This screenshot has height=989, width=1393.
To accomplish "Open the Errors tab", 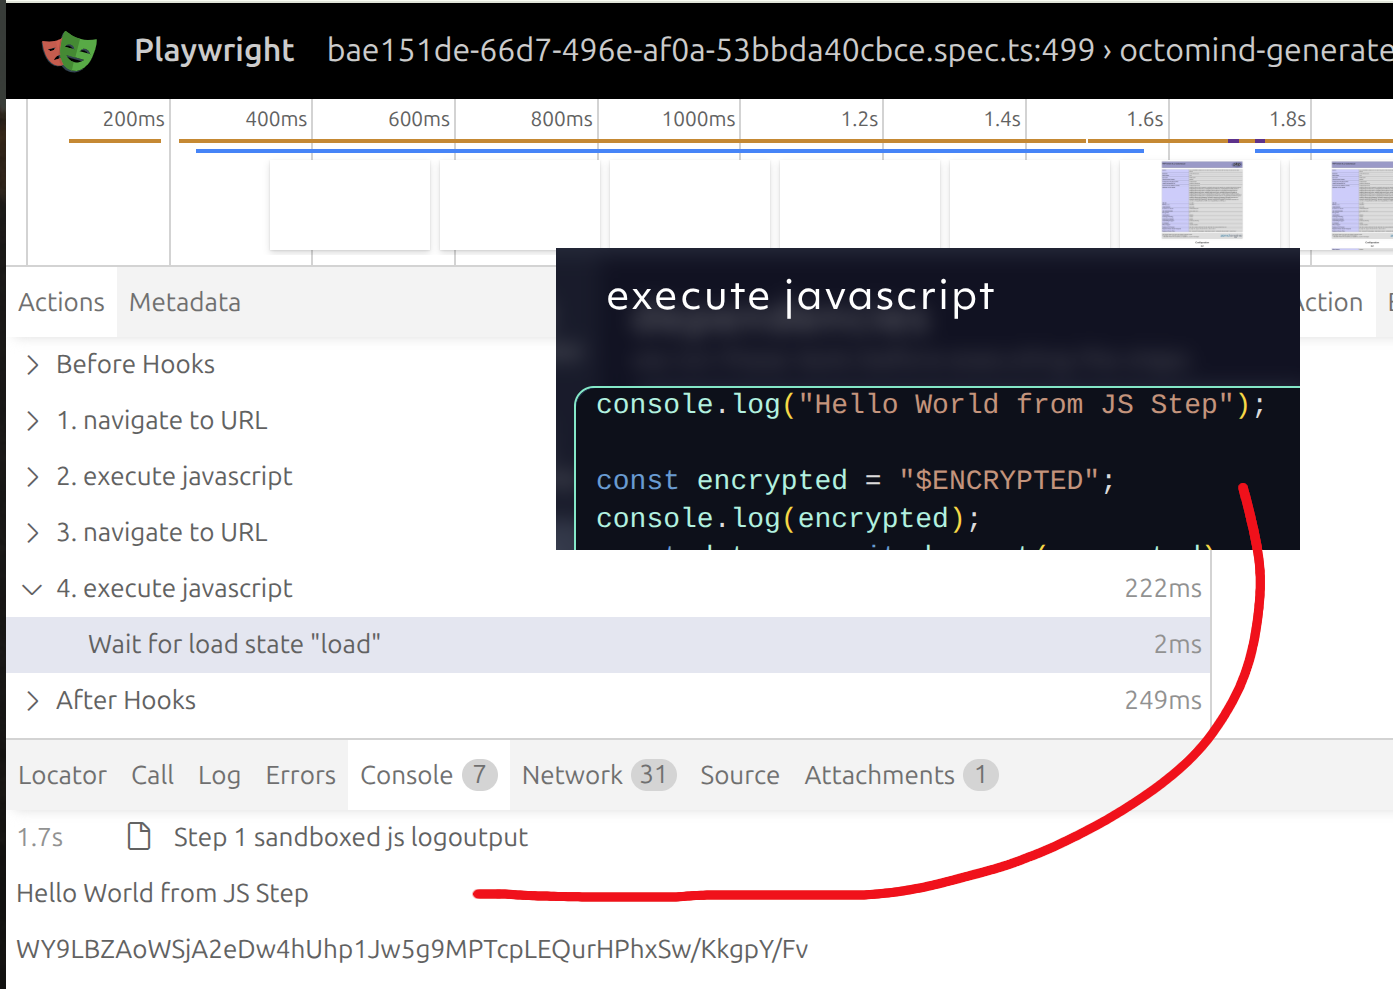I will coord(300,775).
